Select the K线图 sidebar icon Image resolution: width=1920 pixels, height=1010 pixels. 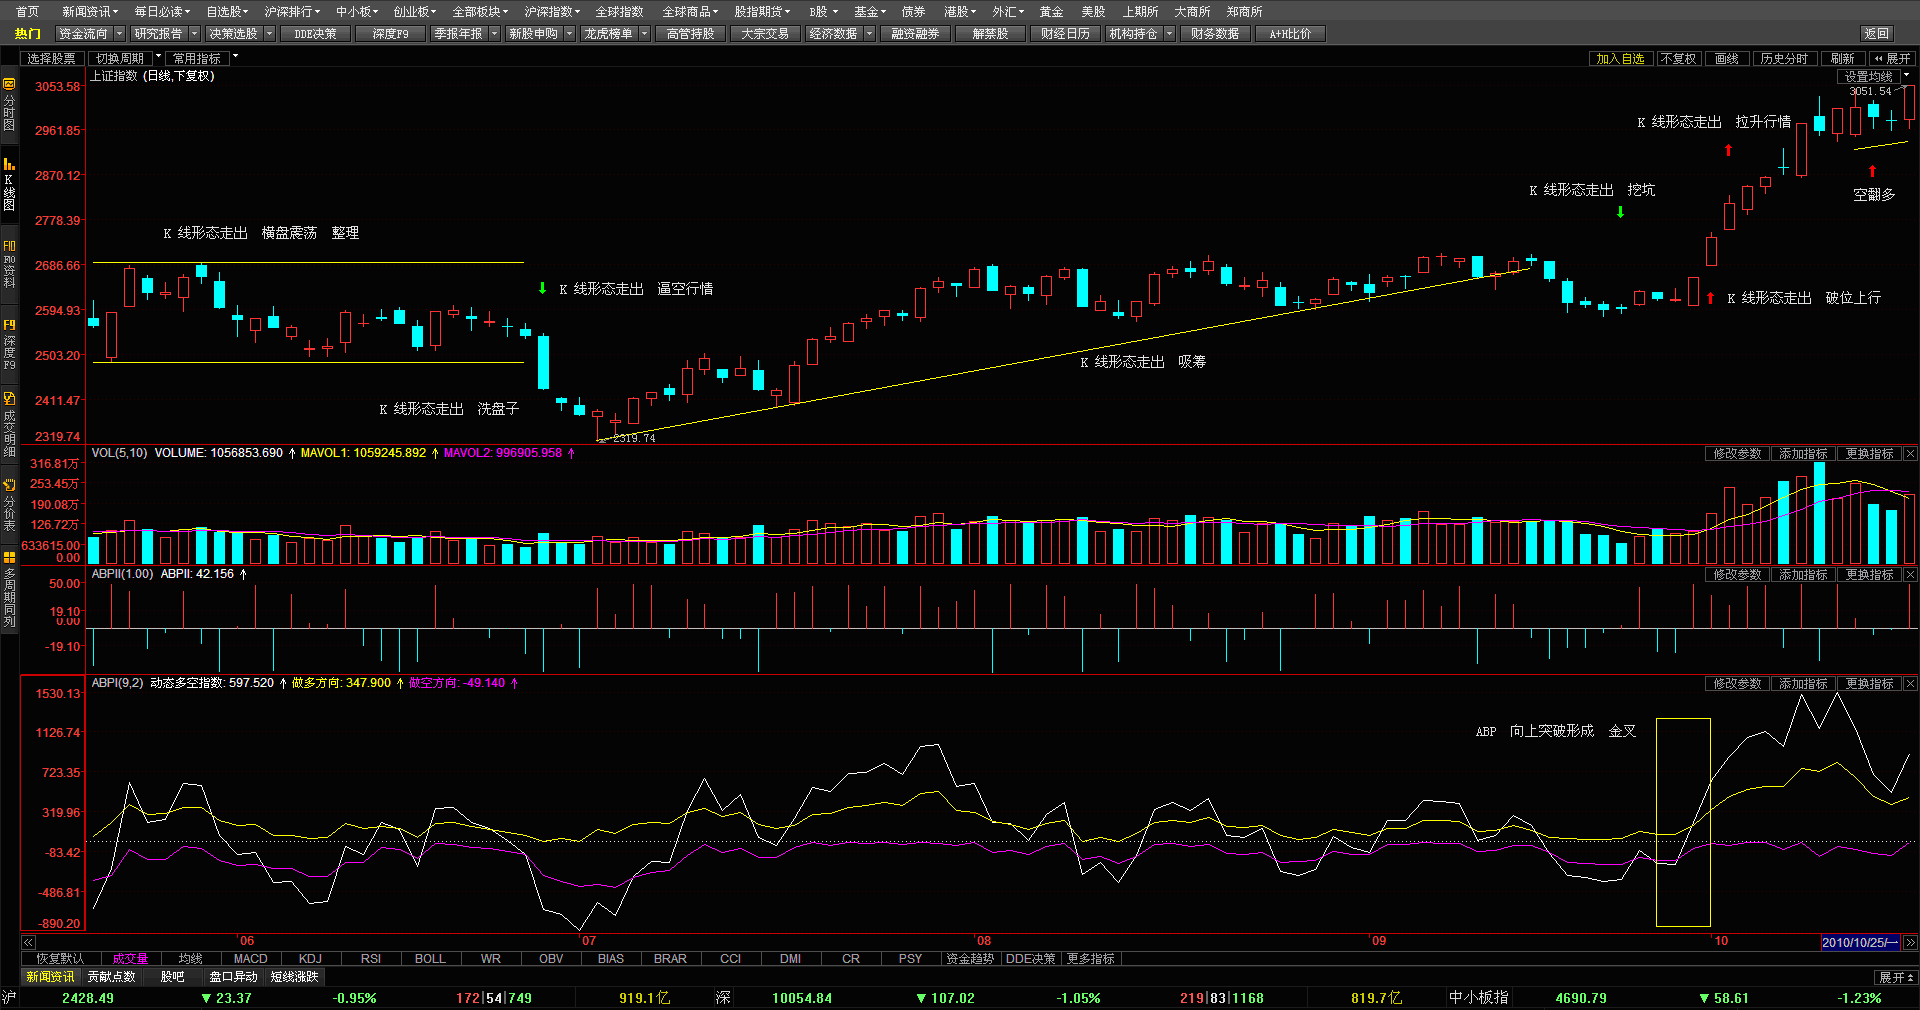click(x=9, y=183)
